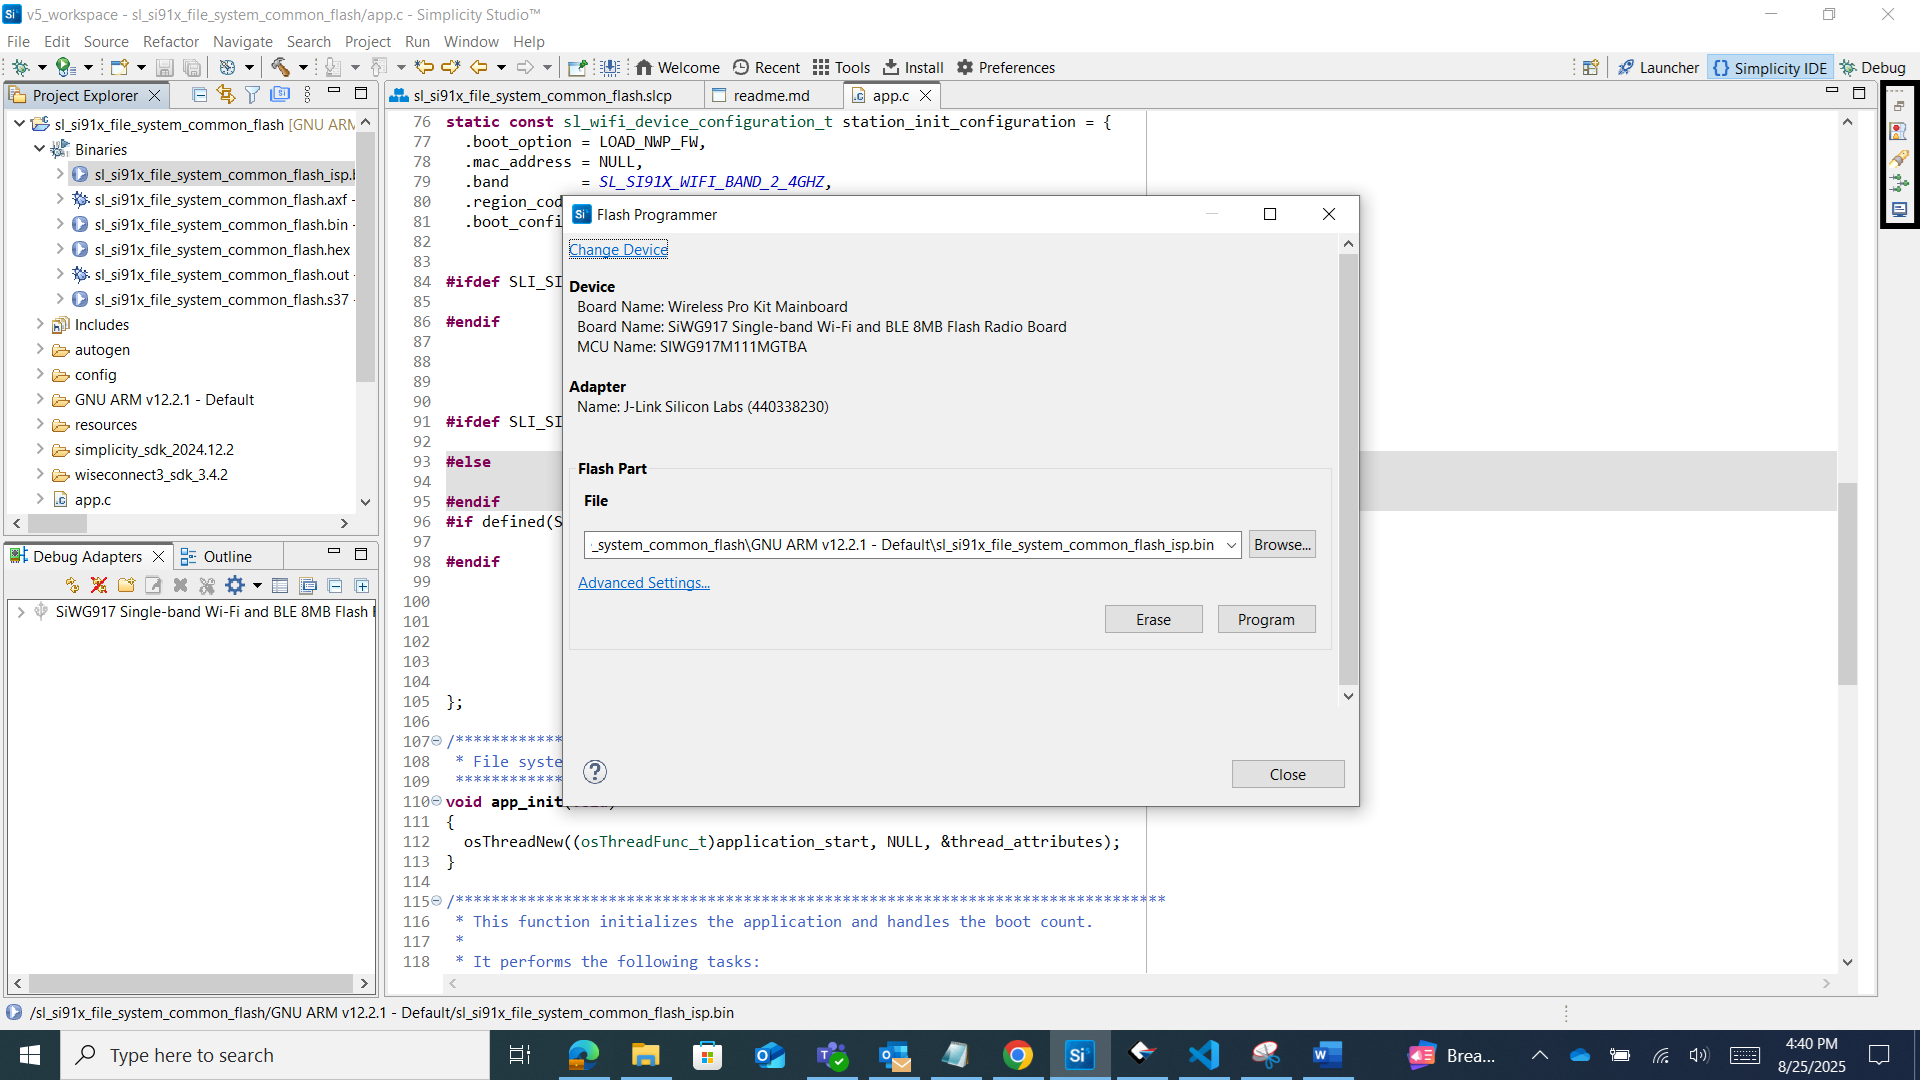This screenshot has width=1920, height=1080.
Task: Open the flash file path dropdown
Action: tap(1231, 544)
